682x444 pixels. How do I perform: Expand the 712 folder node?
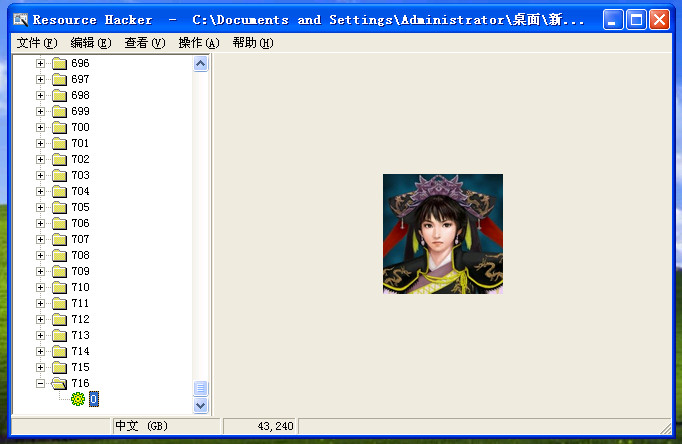coord(40,320)
